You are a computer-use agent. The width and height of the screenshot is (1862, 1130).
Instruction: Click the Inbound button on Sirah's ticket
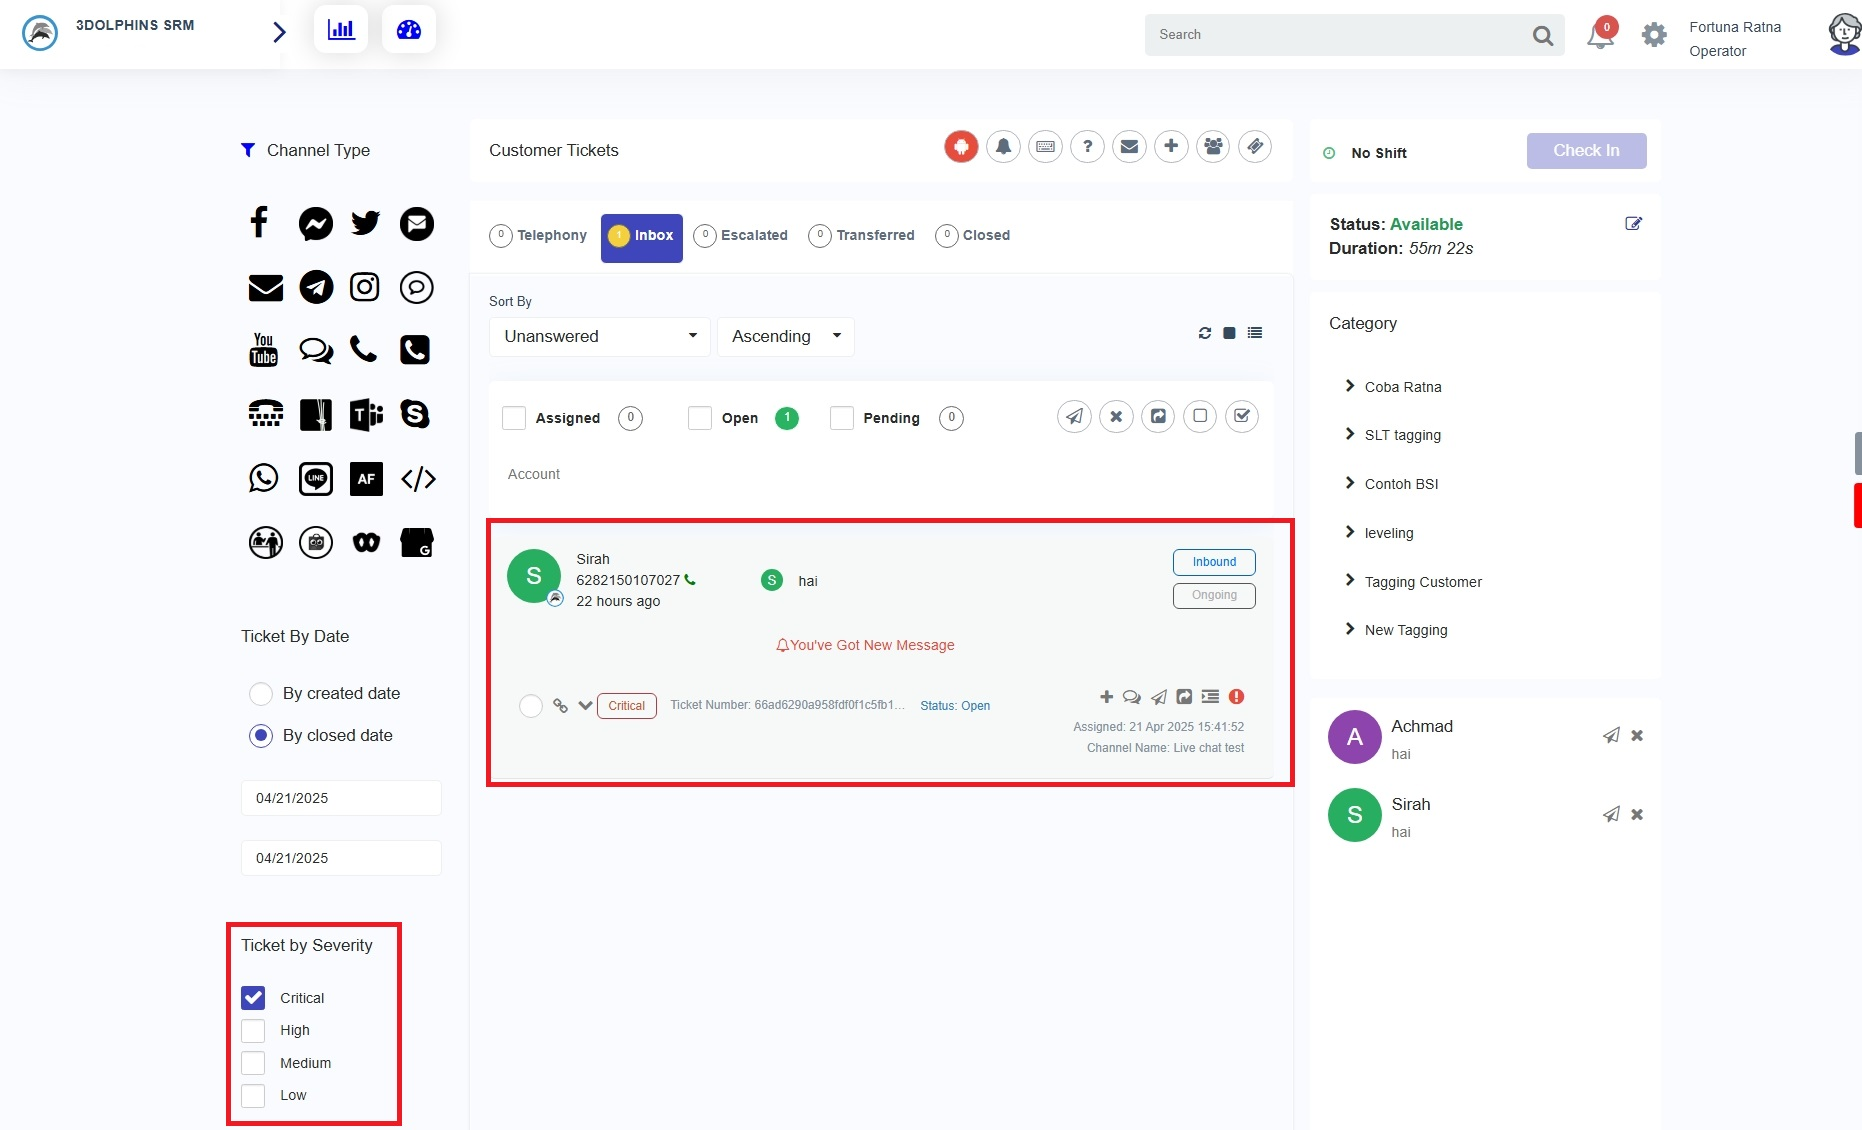tap(1214, 562)
